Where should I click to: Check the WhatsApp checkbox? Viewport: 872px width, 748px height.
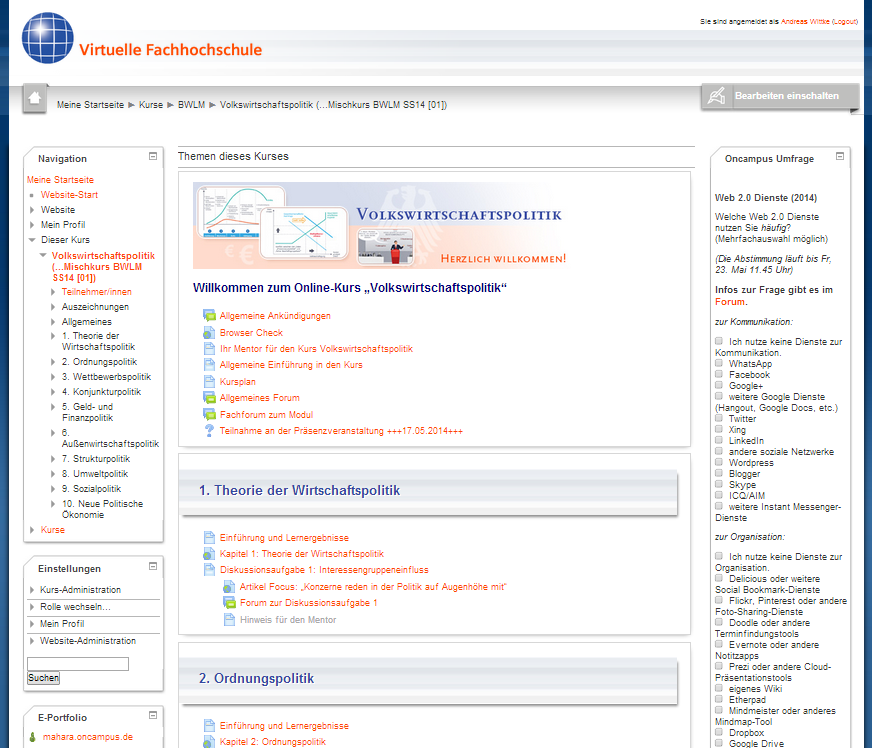coord(719,364)
